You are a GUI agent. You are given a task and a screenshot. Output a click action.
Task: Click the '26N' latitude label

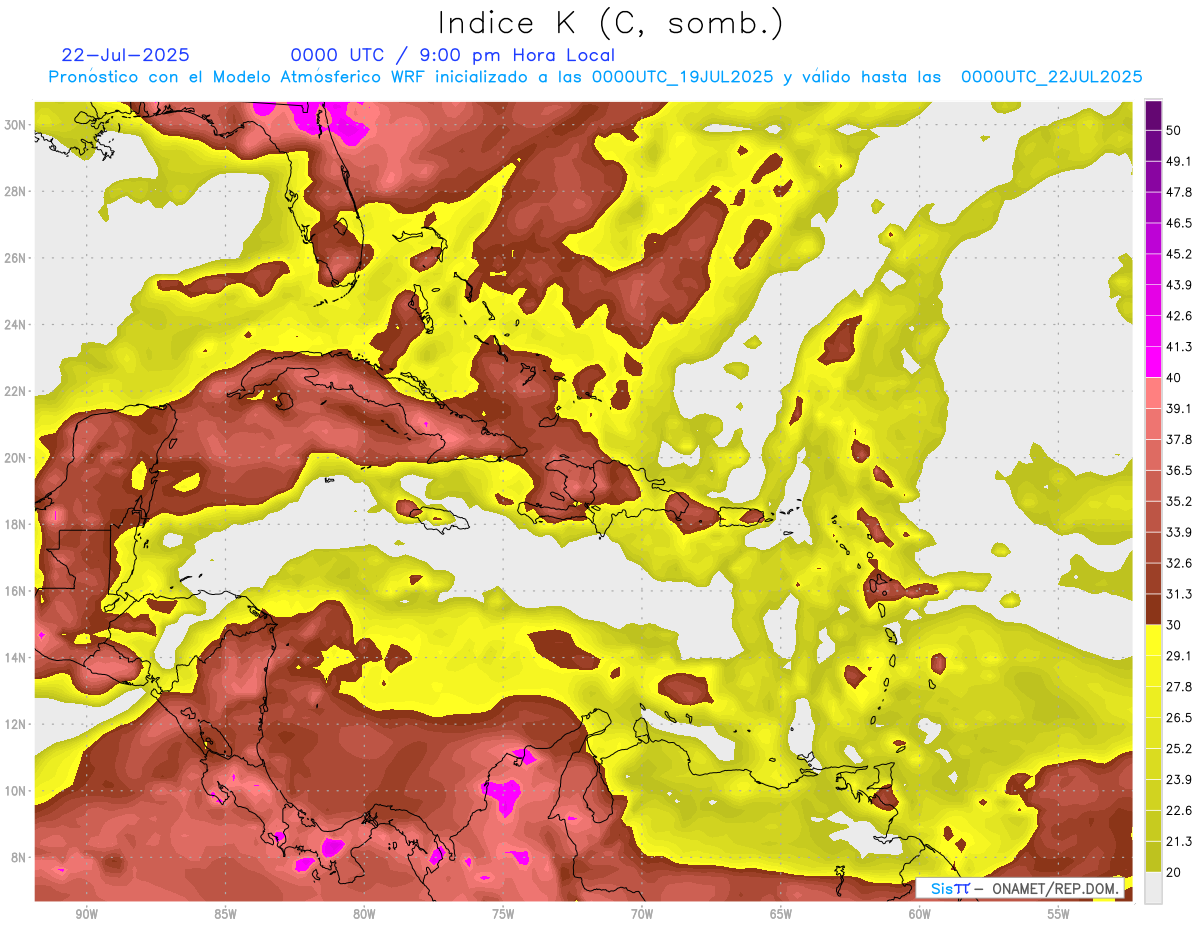[15, 258]
